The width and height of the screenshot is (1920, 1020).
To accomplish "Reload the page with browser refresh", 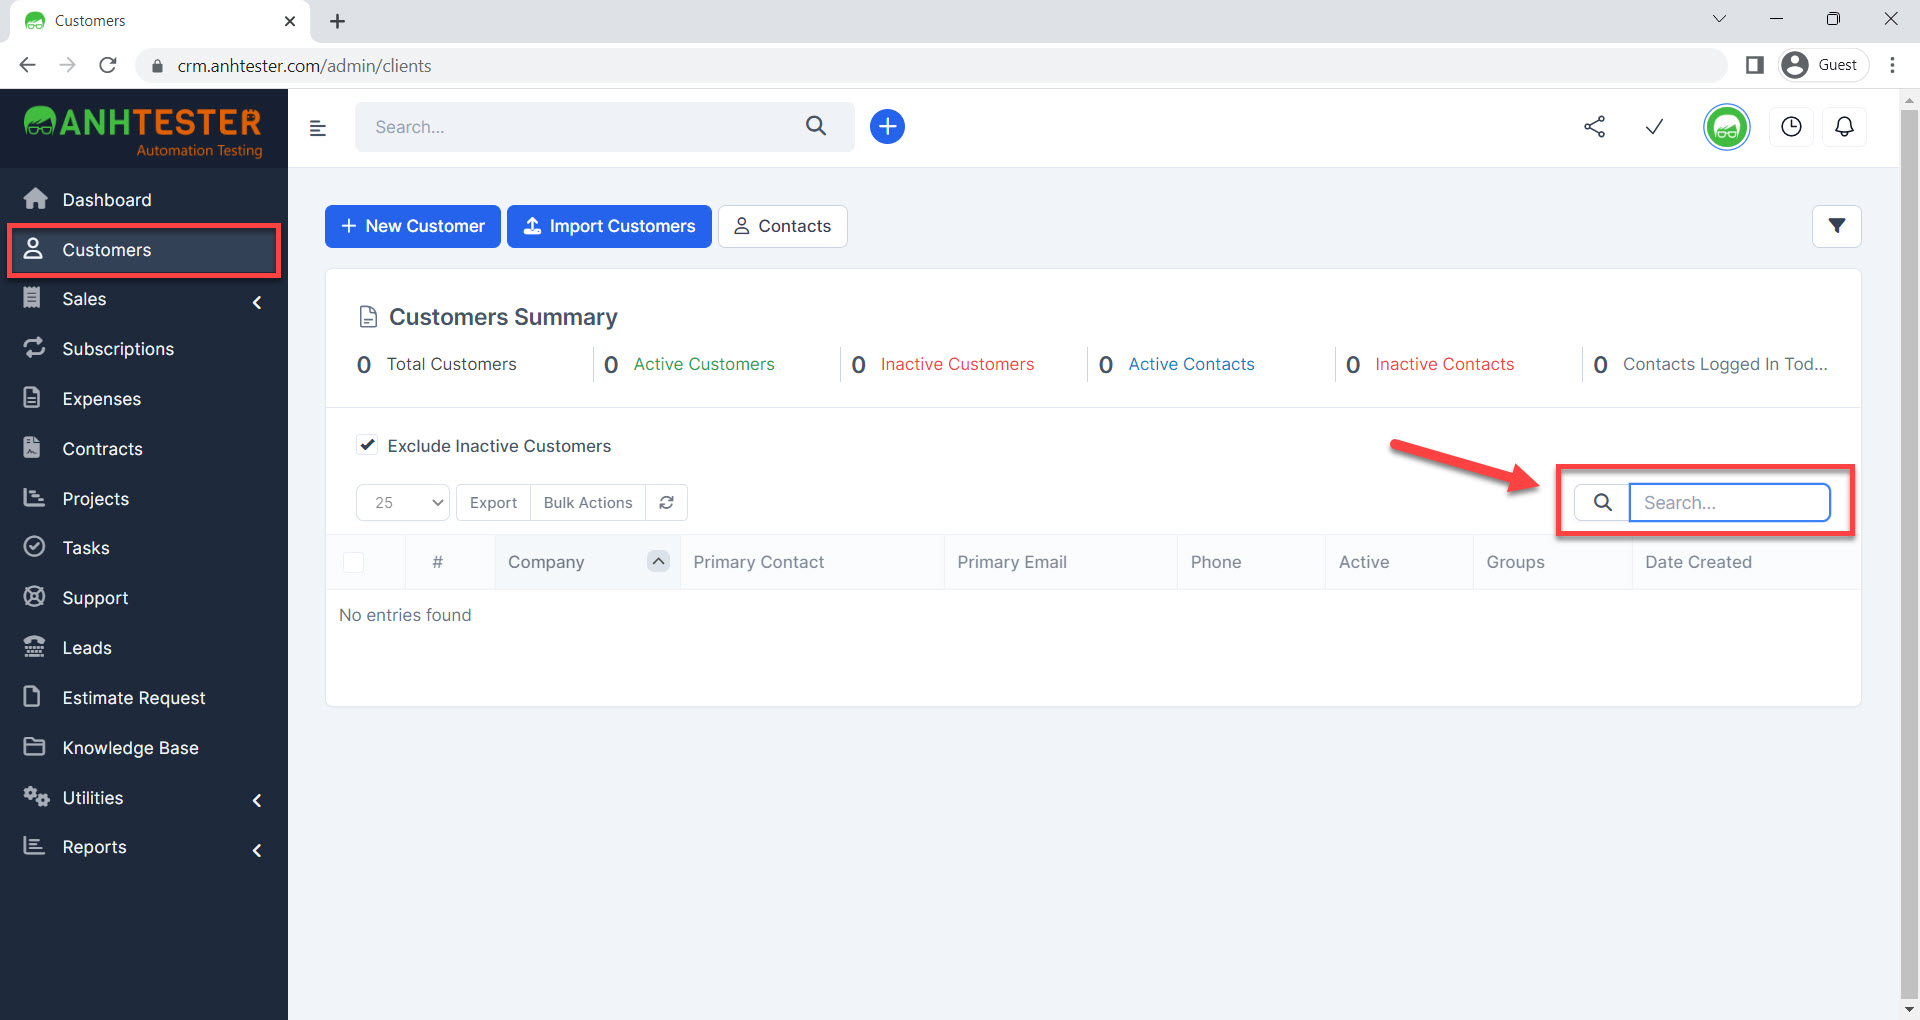I will coord(108,65).
